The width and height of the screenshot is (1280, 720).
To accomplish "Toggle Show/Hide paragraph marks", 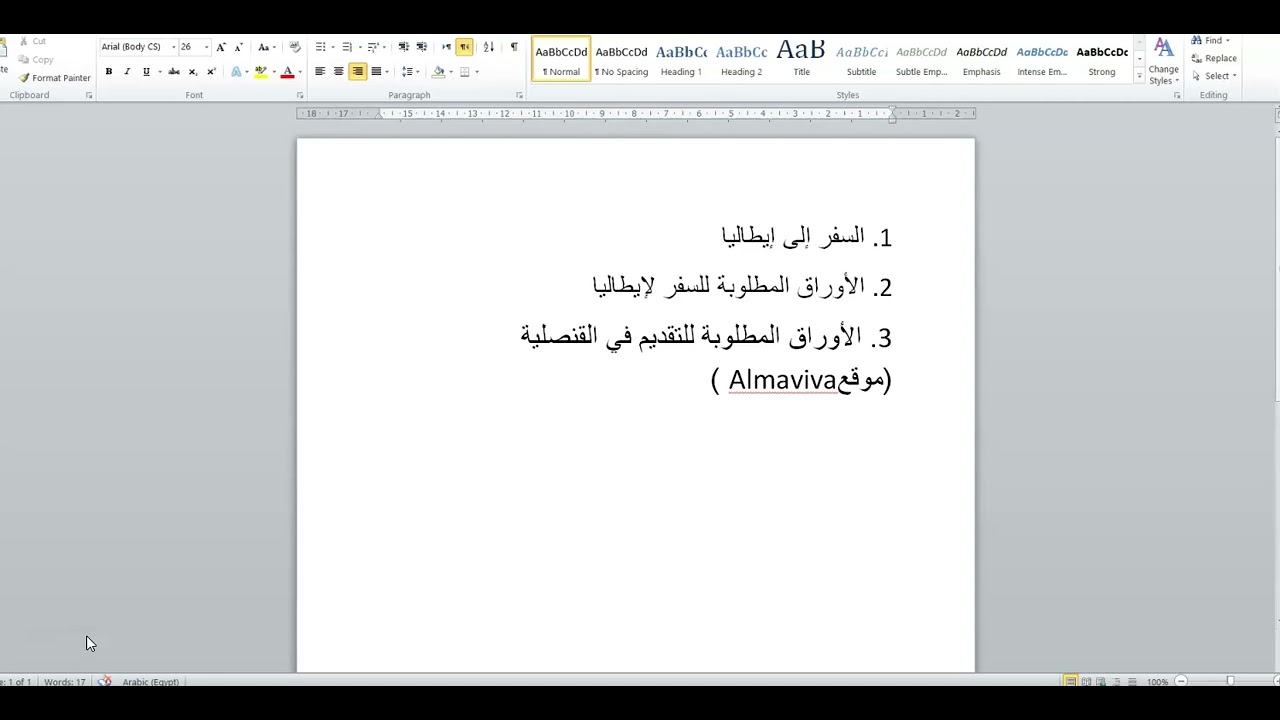I will [x=514, y=47].
